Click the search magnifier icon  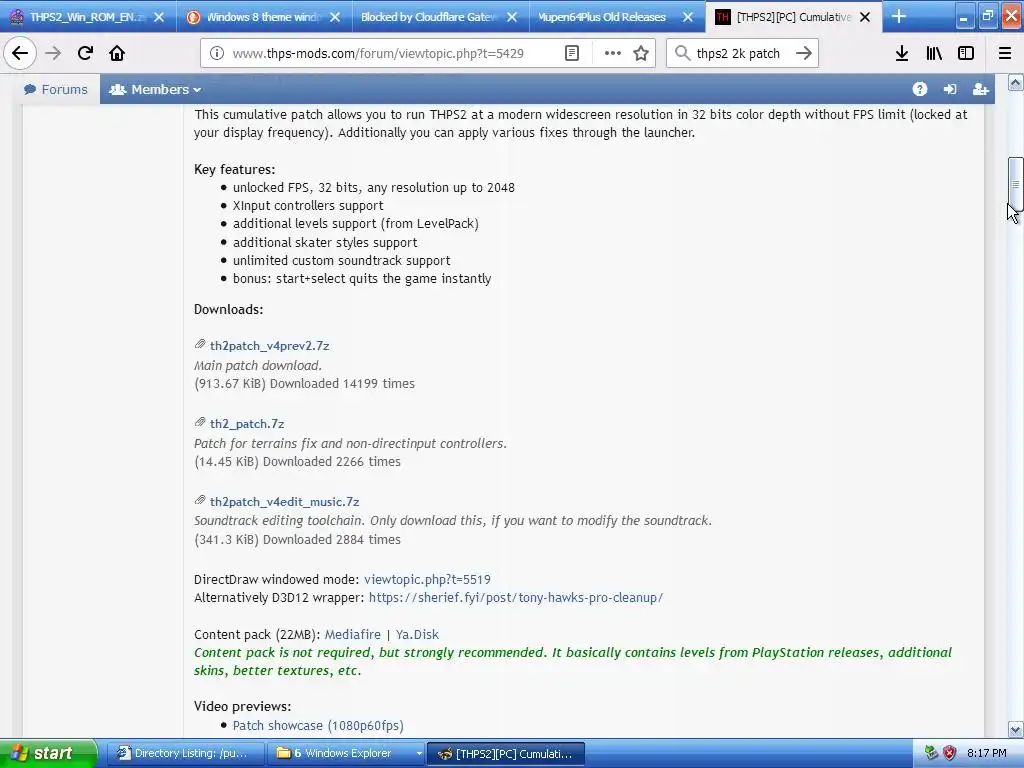tap(682, 53)
